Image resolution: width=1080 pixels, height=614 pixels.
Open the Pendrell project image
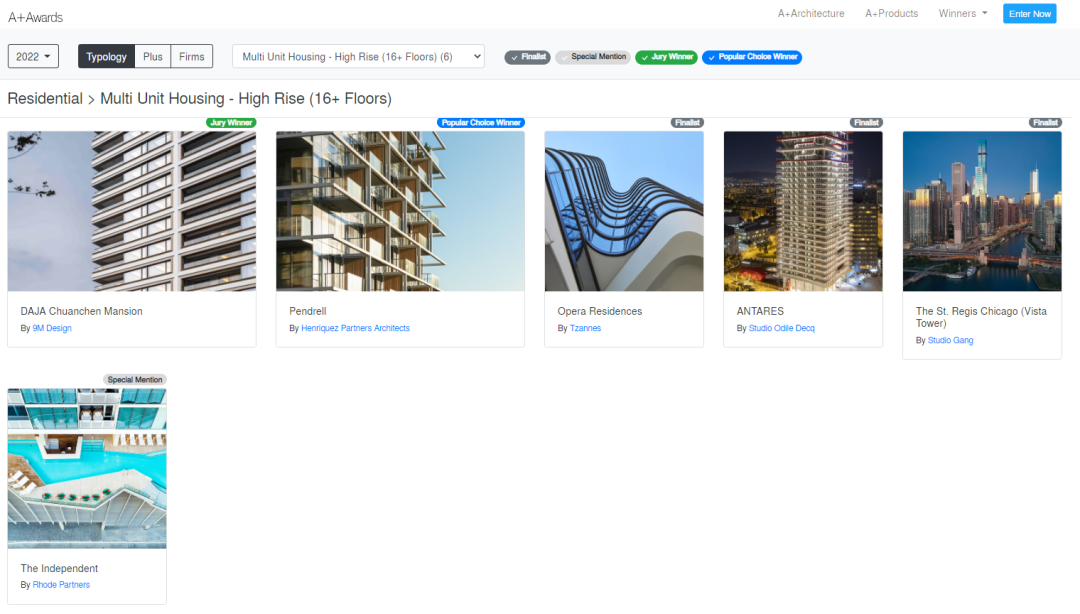(x=400, y=211)
